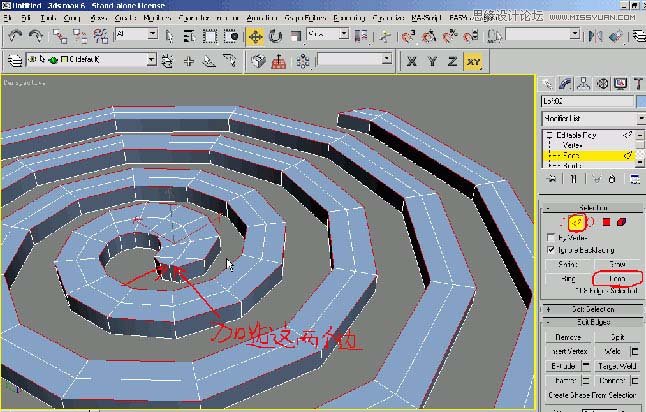Click the plus-shaped layer toolbar icon

pos(189,61)
